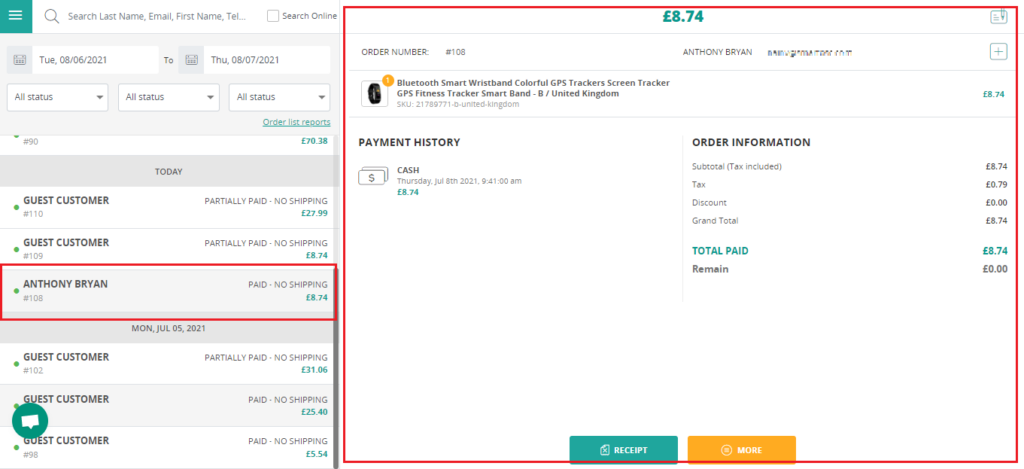
Task: Click the order note icon top right
Action: (x=997, y=16)
